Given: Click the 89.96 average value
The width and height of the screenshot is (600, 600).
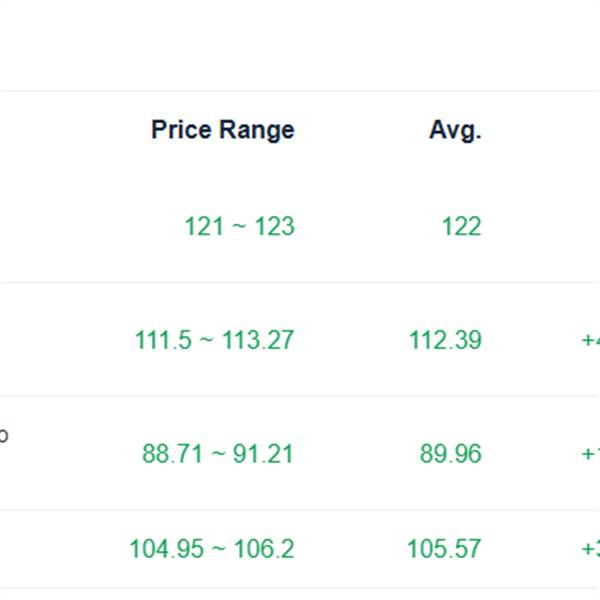Looking at the screenshot, I should (x=450, y=454).
